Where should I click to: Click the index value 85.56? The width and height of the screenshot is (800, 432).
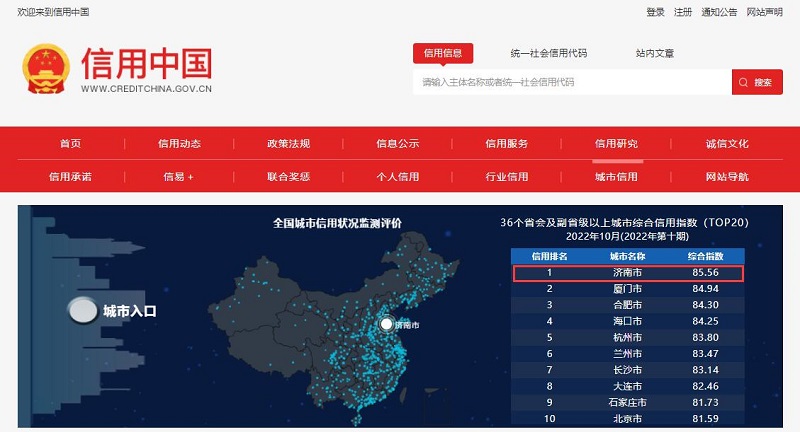[706, 273]
